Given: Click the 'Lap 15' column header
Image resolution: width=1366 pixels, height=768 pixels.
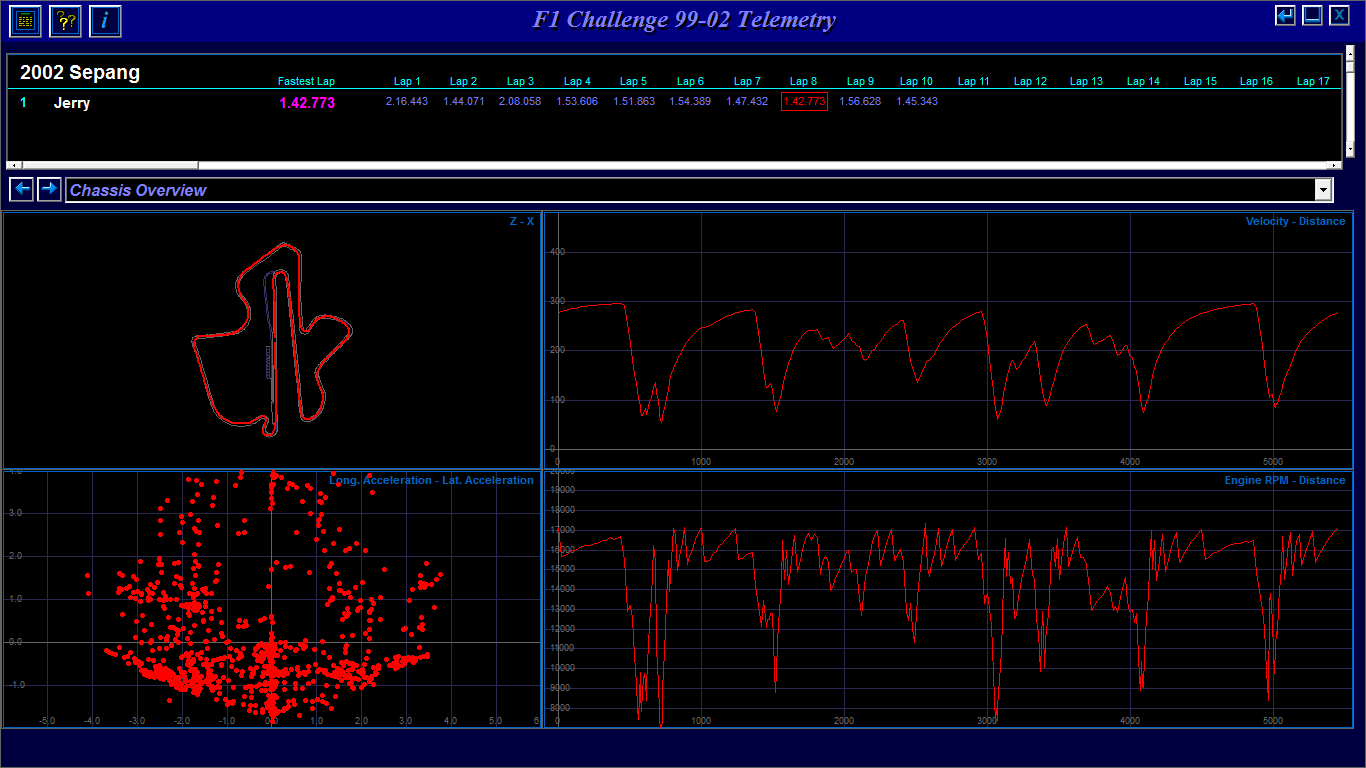Looking at the screenshot, I should 1200,82.
